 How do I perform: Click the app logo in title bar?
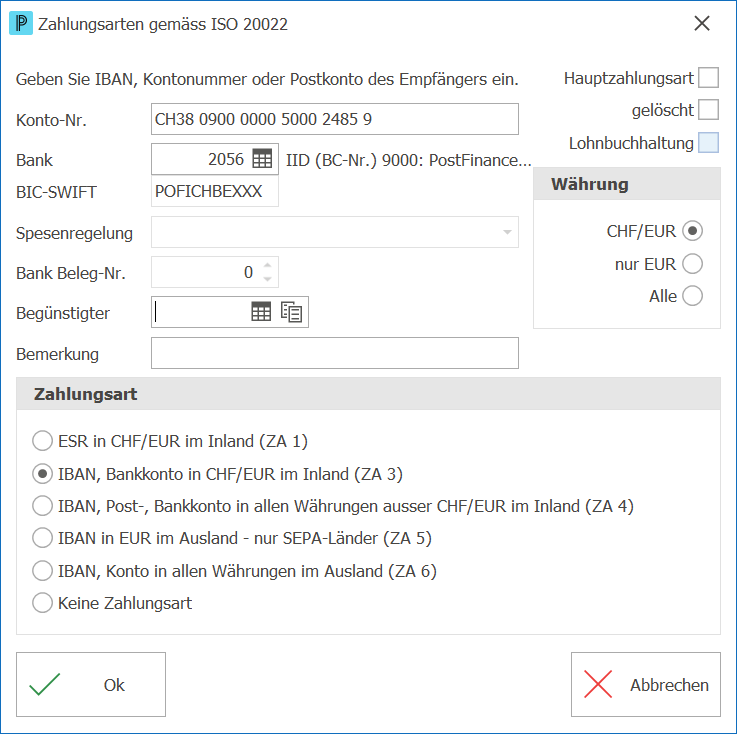[21, 23]
